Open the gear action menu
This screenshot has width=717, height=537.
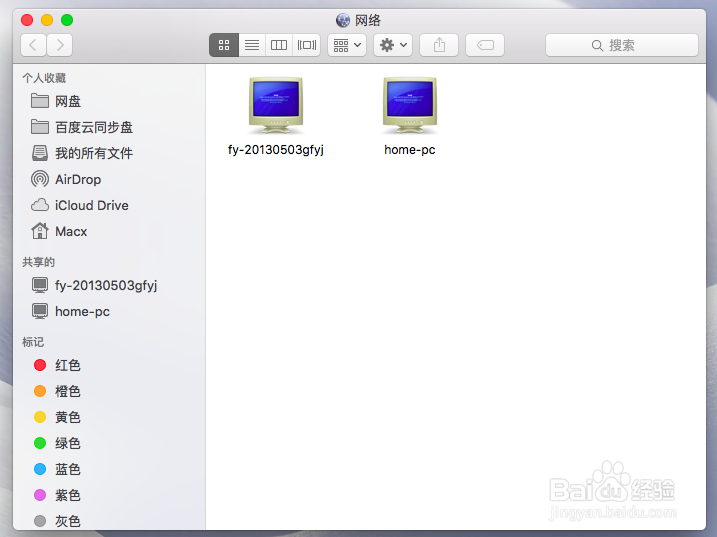(393, 45)
